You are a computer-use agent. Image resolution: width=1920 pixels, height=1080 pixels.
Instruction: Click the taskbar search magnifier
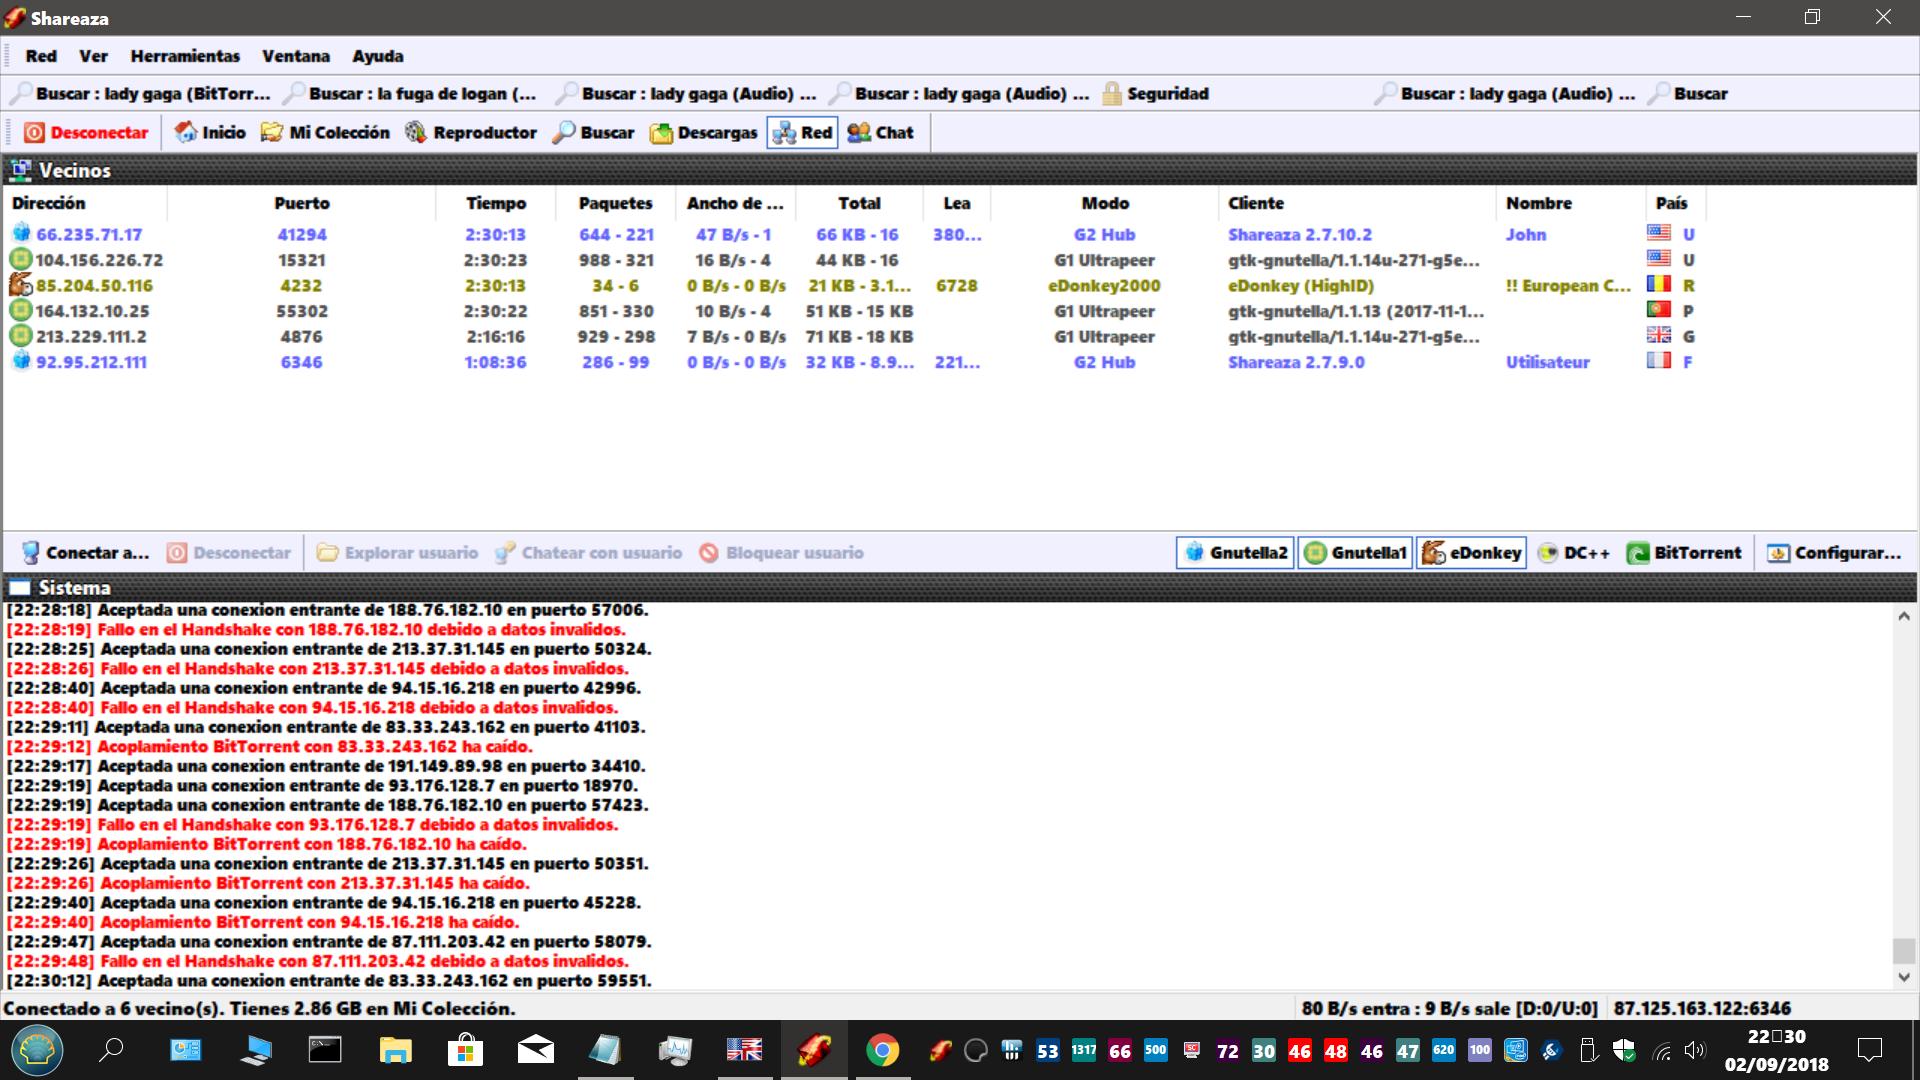(111, 1050)
